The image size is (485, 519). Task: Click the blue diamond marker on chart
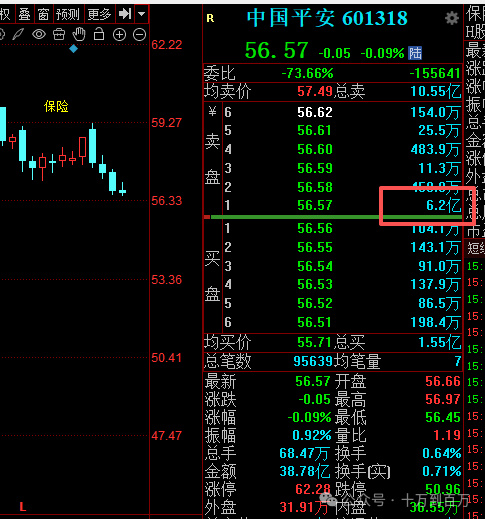coord(73,49)
